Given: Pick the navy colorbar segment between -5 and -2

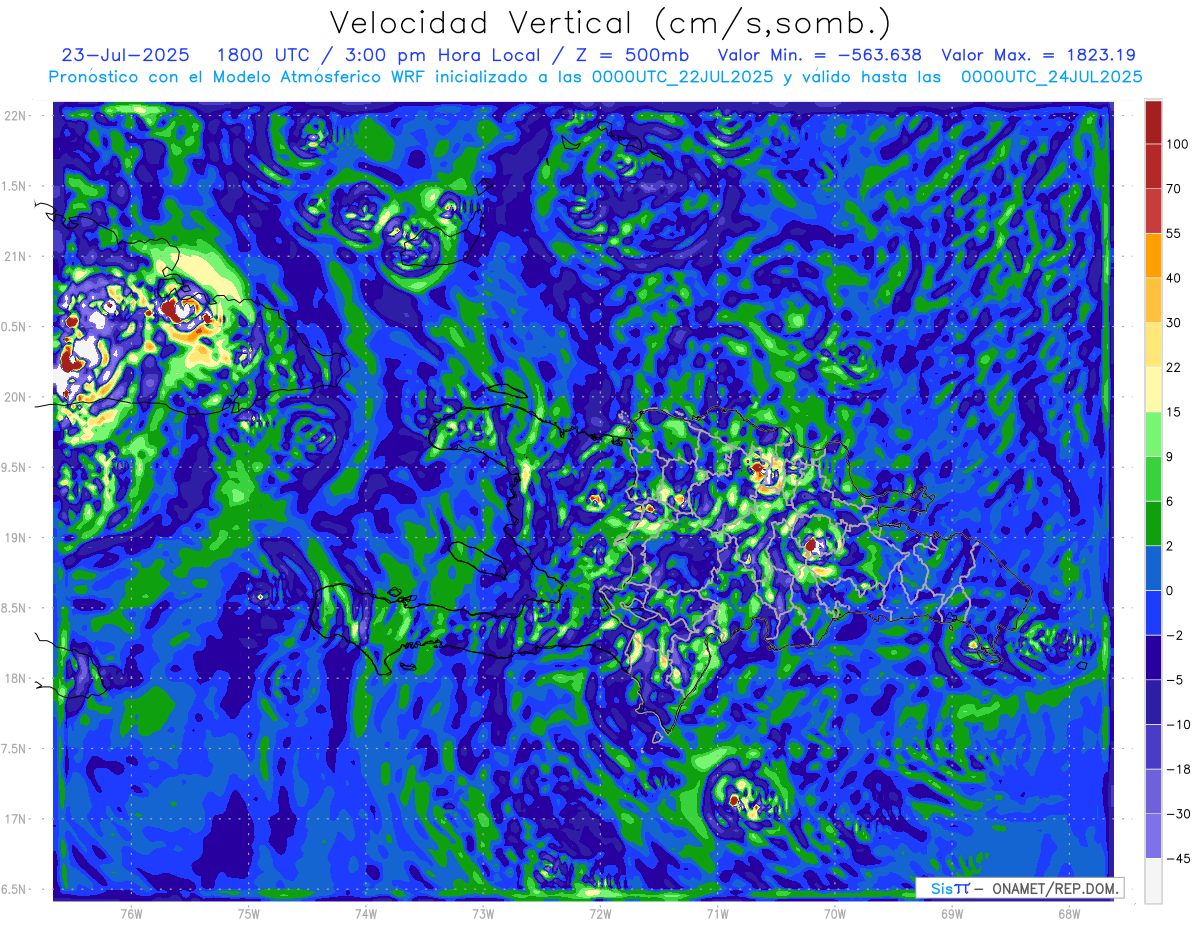Looking at the screenshot, I should (x=1153, y=657).
